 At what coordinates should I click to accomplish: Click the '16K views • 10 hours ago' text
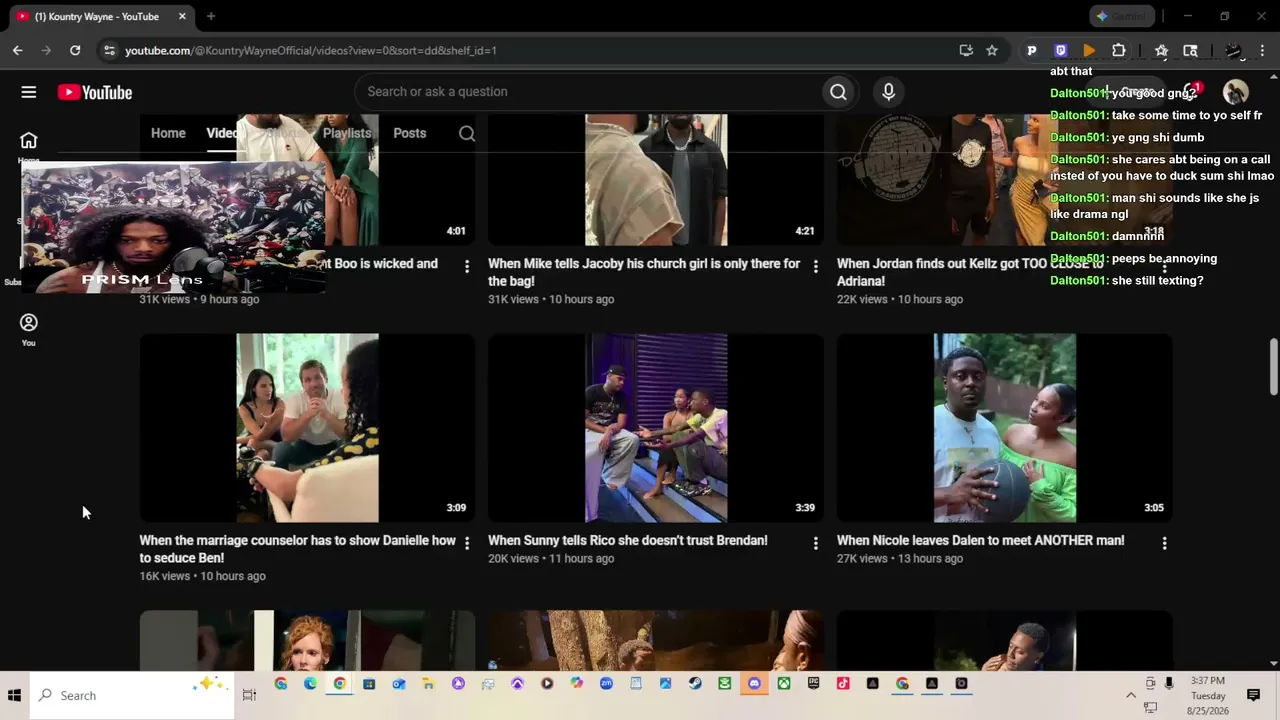pyautogui.click(x=203, y=576)
